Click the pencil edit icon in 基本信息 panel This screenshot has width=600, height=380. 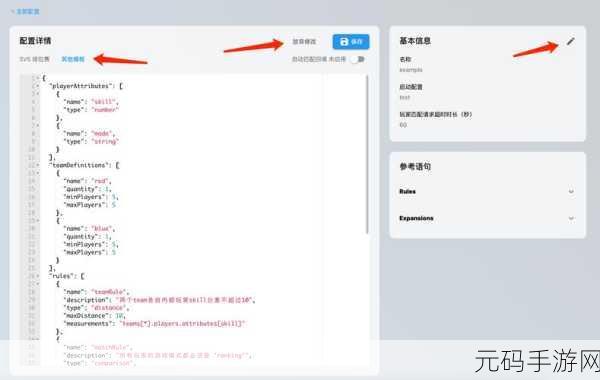point(571,41)
